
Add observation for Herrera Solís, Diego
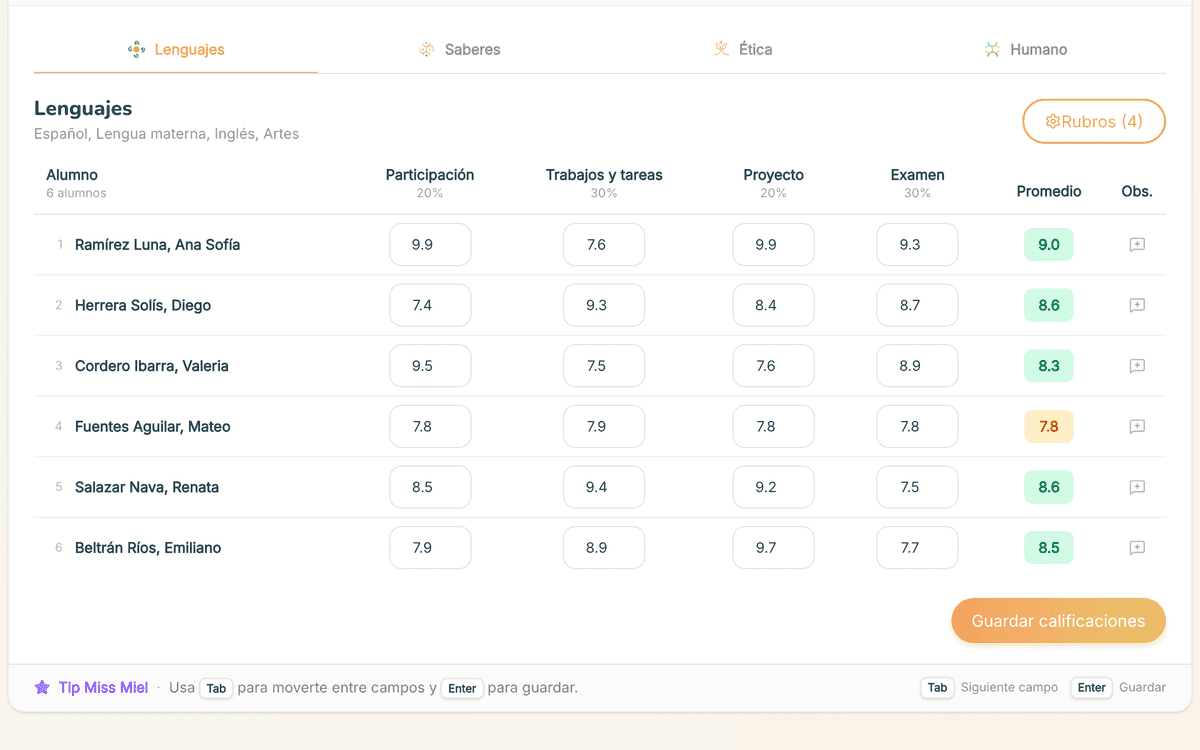(x=1137, y=305)
